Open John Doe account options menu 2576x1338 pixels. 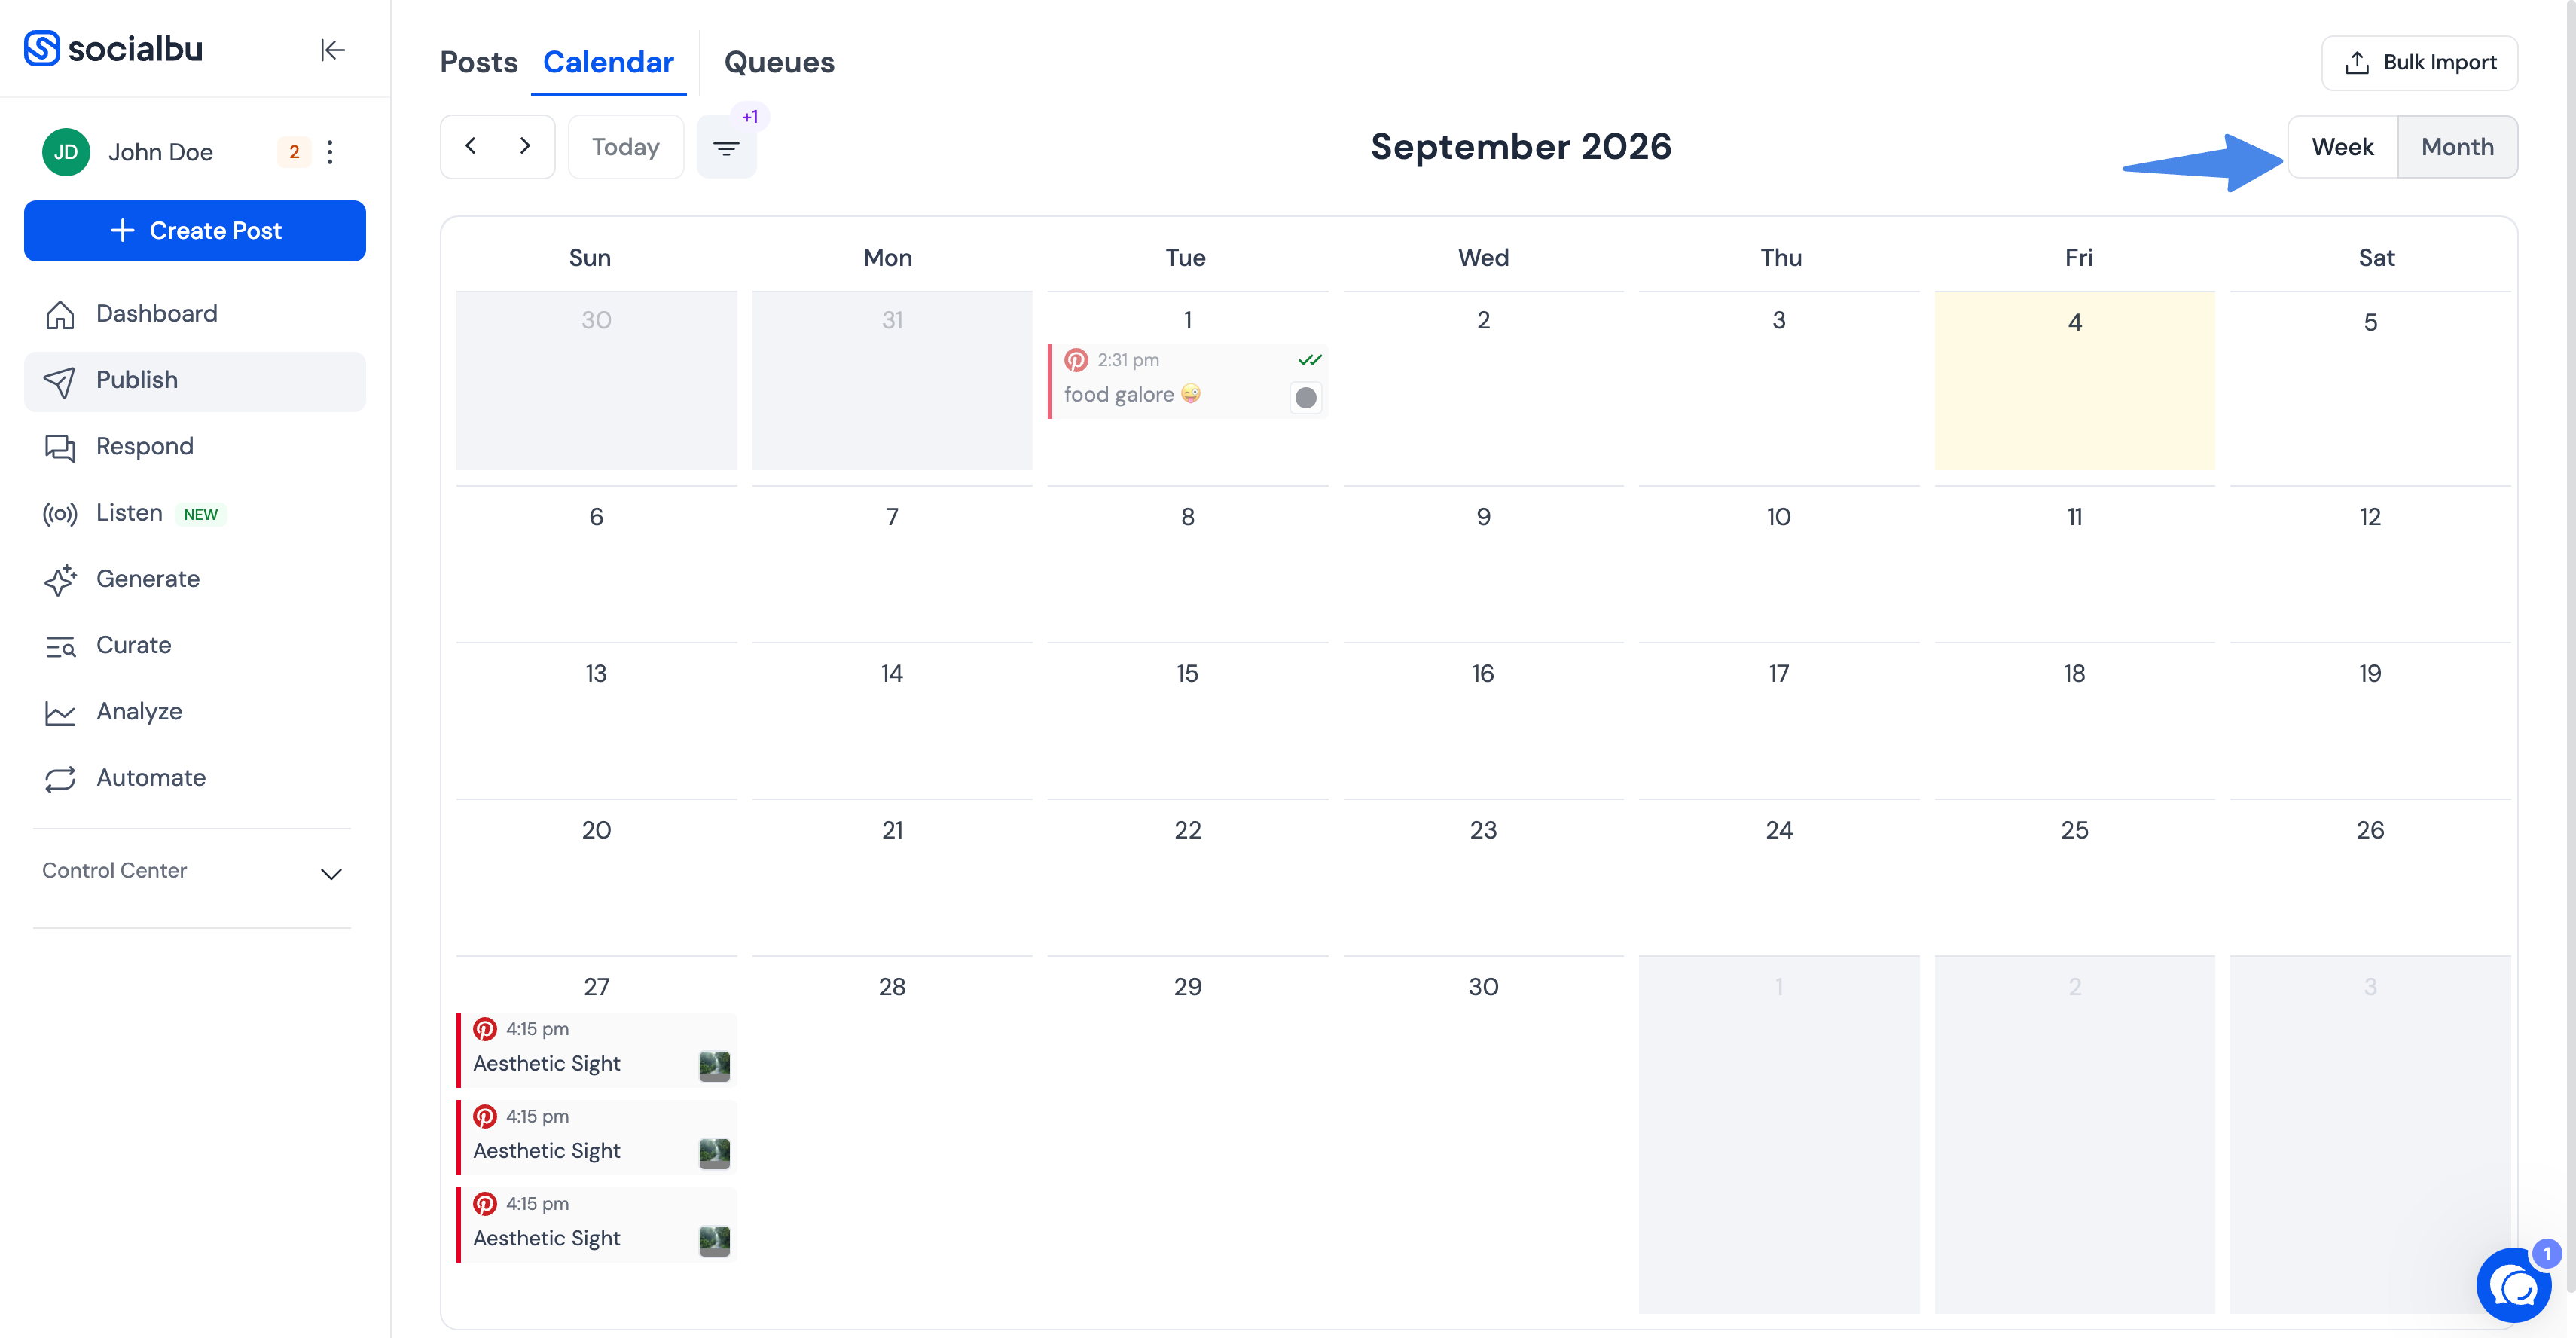tap(330, 152)
